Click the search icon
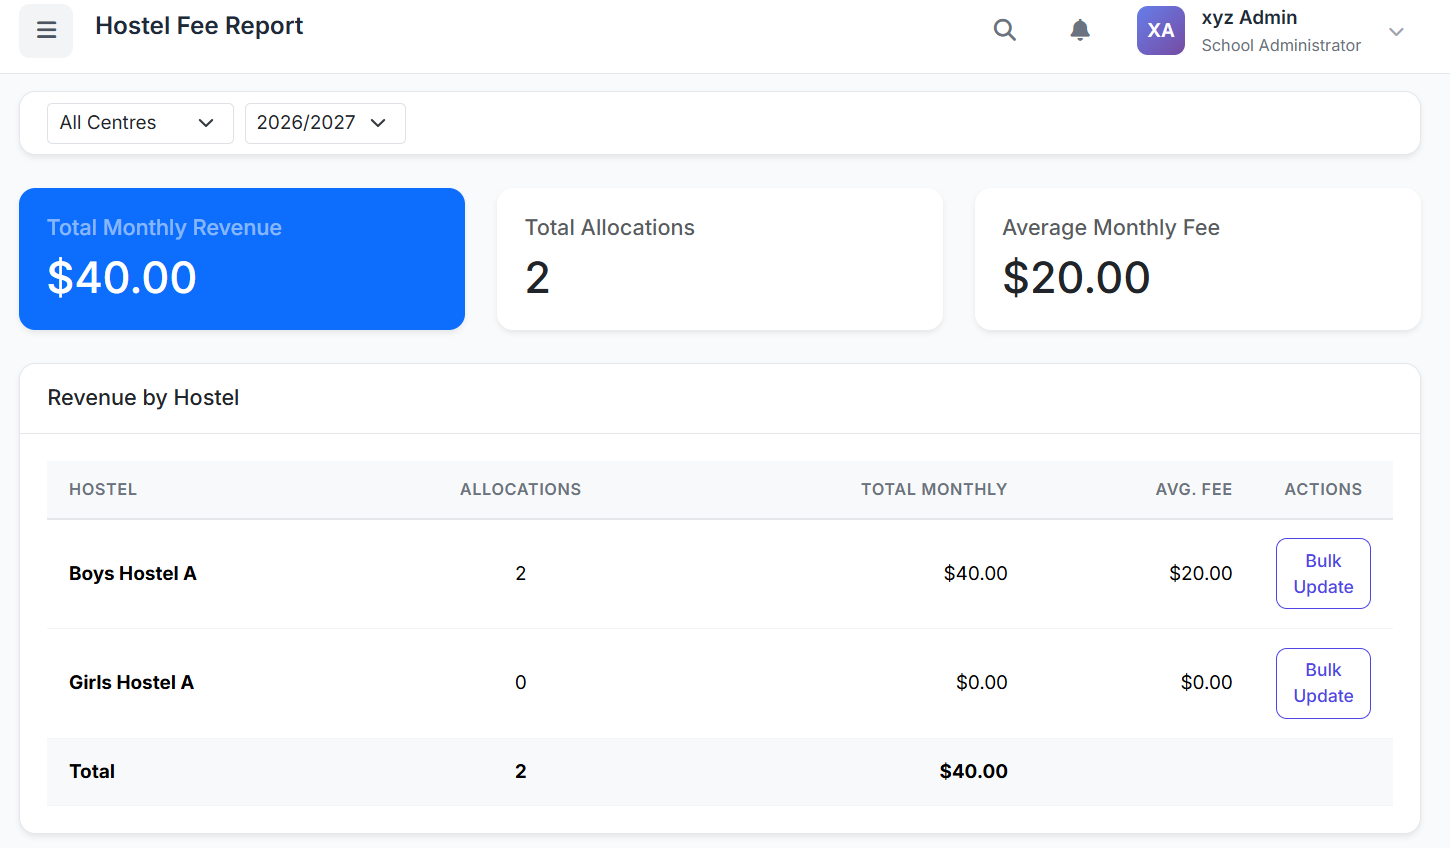This screenshot has height=848, width=1450. pos(1004,30)
